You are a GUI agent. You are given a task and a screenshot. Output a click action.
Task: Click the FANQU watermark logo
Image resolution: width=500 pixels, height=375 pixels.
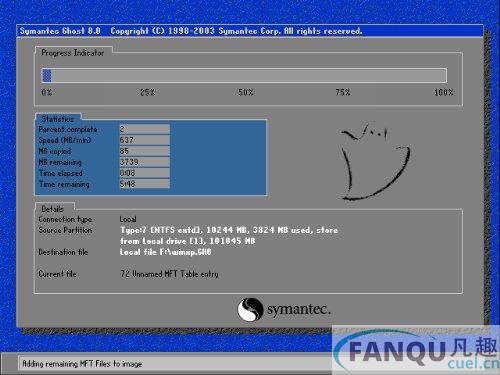point(417,351)
